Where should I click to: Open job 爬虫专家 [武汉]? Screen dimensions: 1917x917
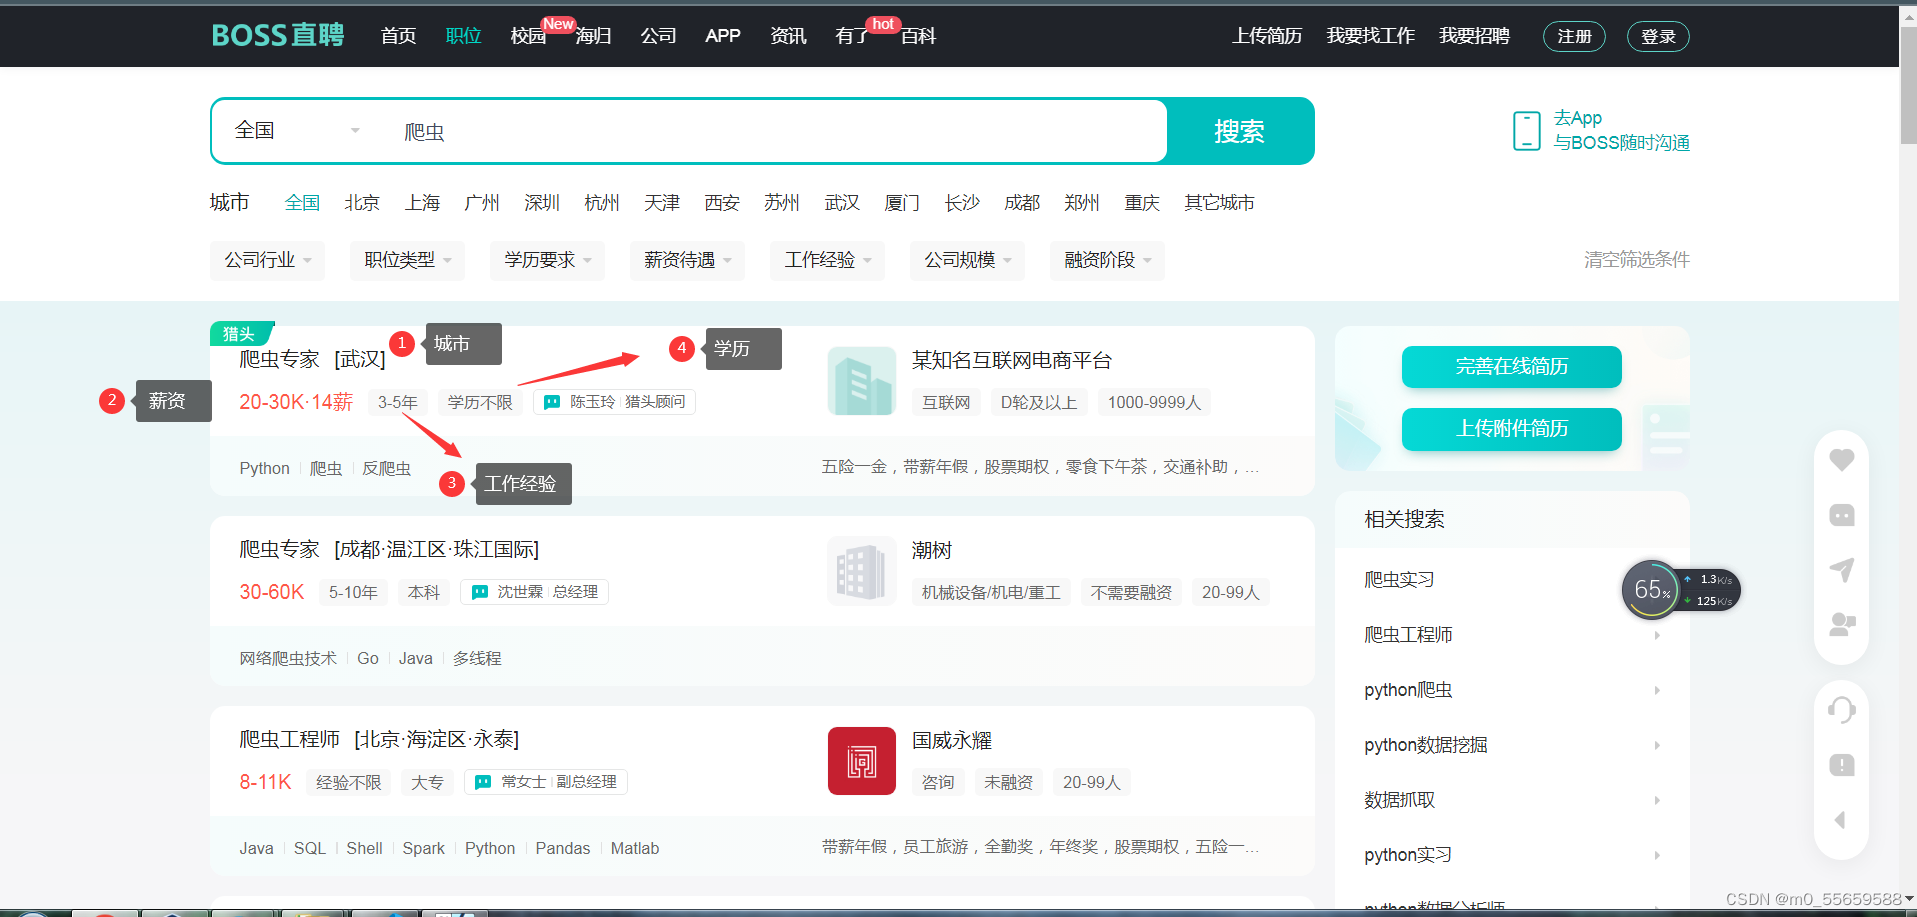pyautogui.click(x=312, y=359)
